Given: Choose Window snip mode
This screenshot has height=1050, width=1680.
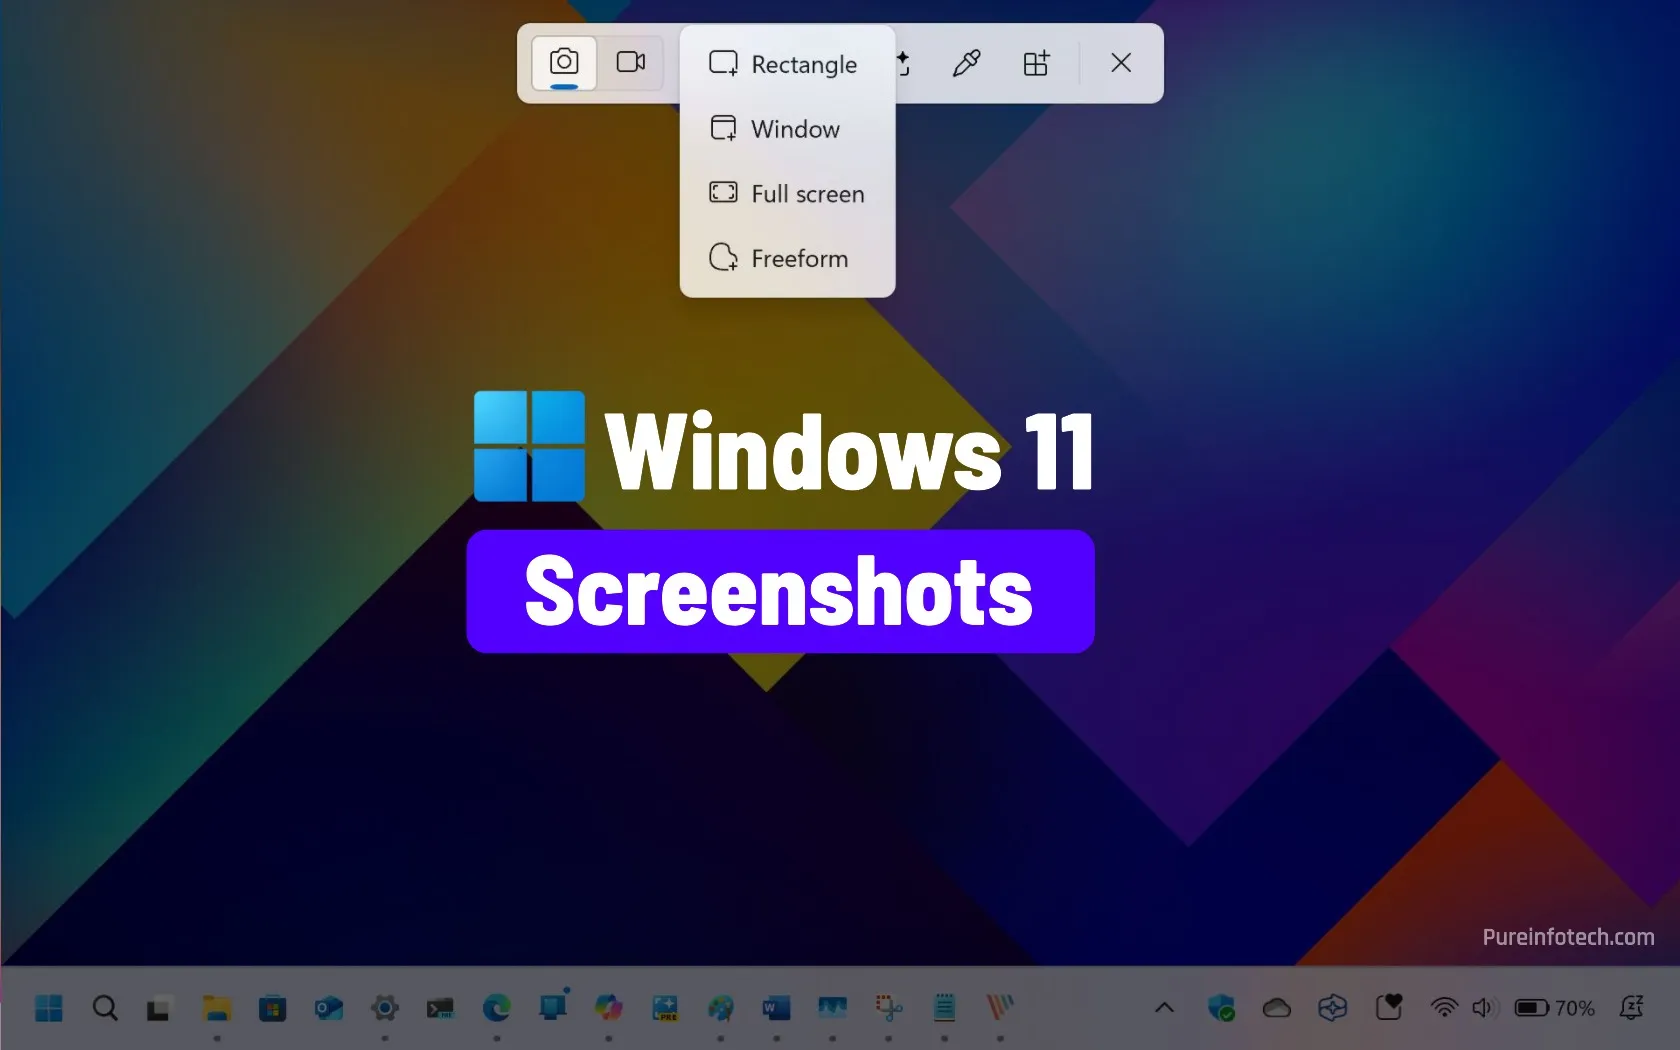Looking at the screenshot, I should (786, 129).
